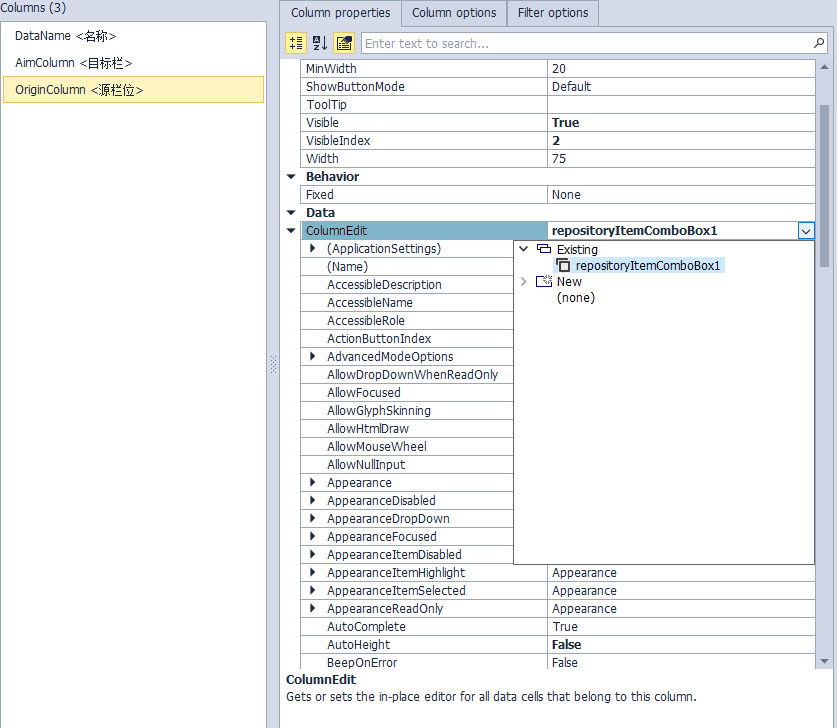Screen dimensions: 837x728
Task: Toggle description panel icon in toolbar
Action: [x=344, y=43]
